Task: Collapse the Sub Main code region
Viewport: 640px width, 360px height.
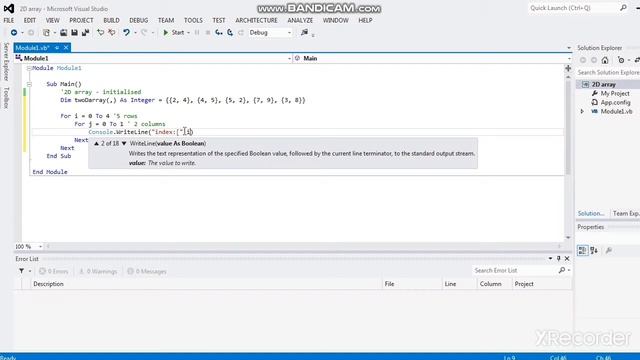Action: click(29, 84)
